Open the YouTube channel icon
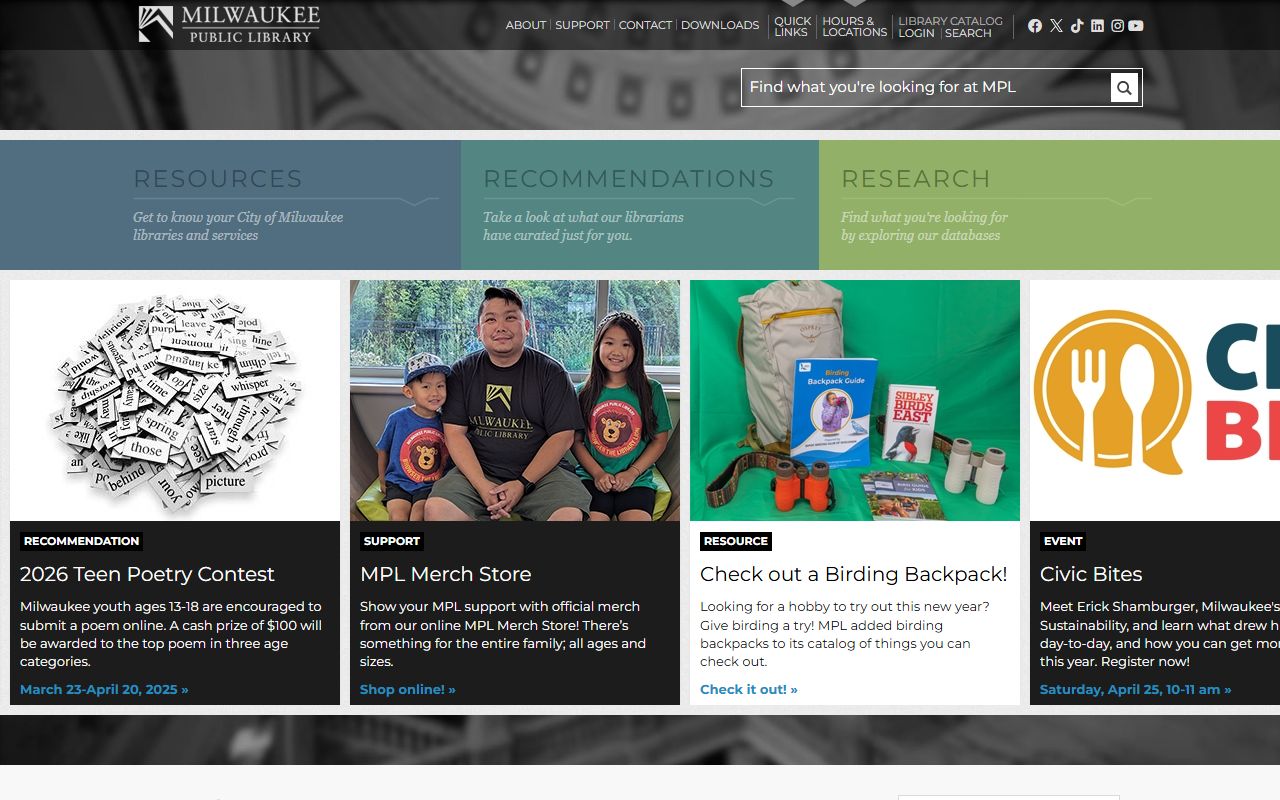Image resolution: width=1280 pixels, height=800 pixels. [x=1136, y=26]
